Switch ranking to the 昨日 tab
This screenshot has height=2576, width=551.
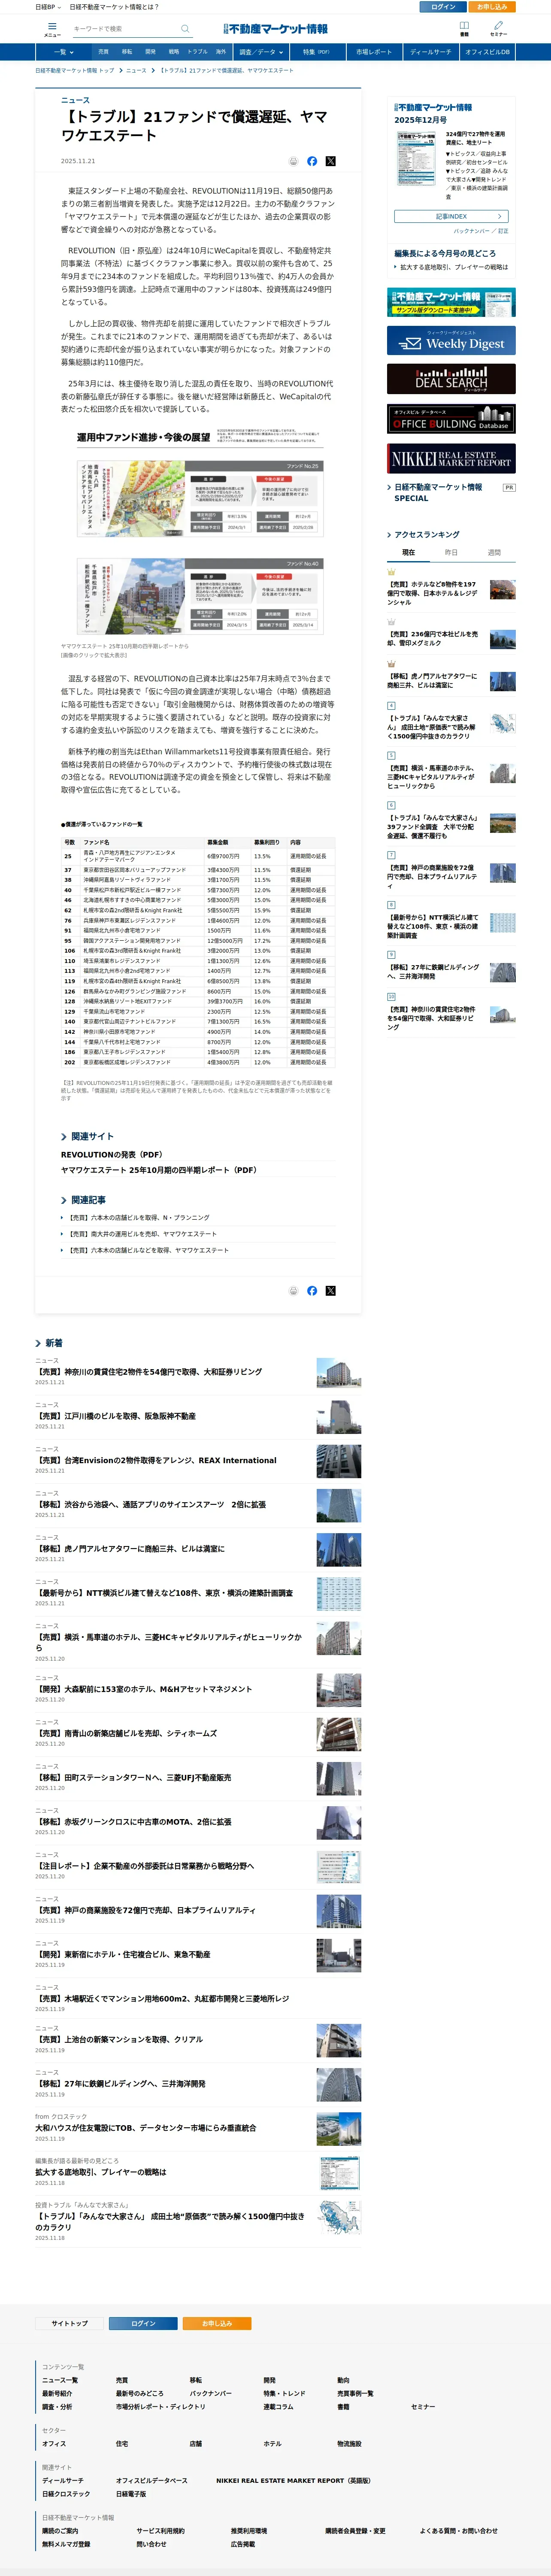coord(451,553)
